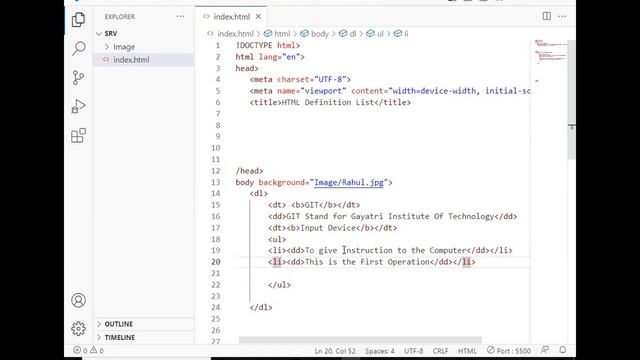Change end of line sequence CRLF

point(440,351)
